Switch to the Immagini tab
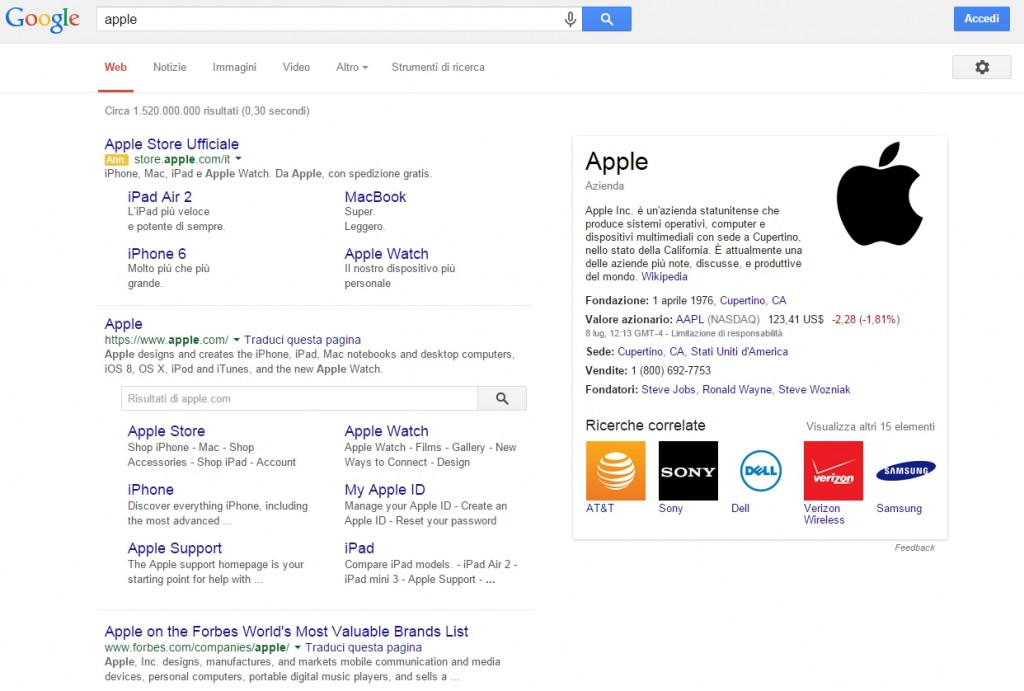The image size is (1024, 691). coord(234,67)
